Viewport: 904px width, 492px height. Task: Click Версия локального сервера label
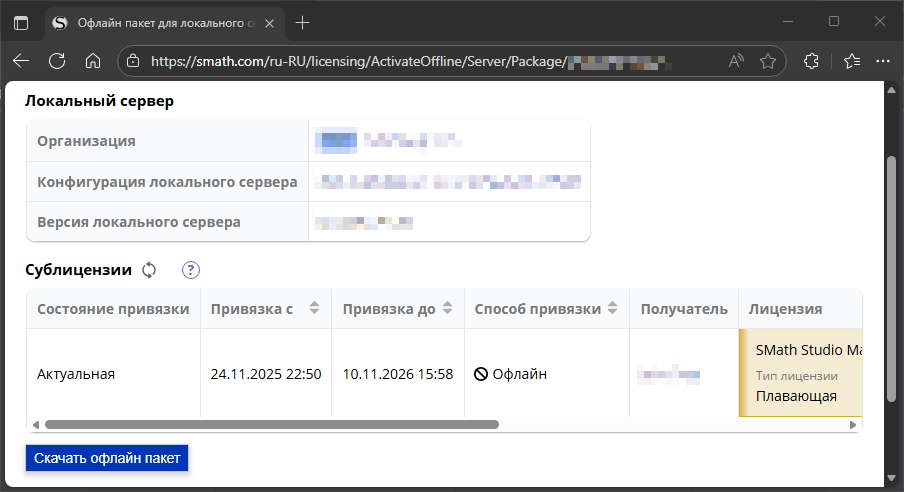coord(139,222)
